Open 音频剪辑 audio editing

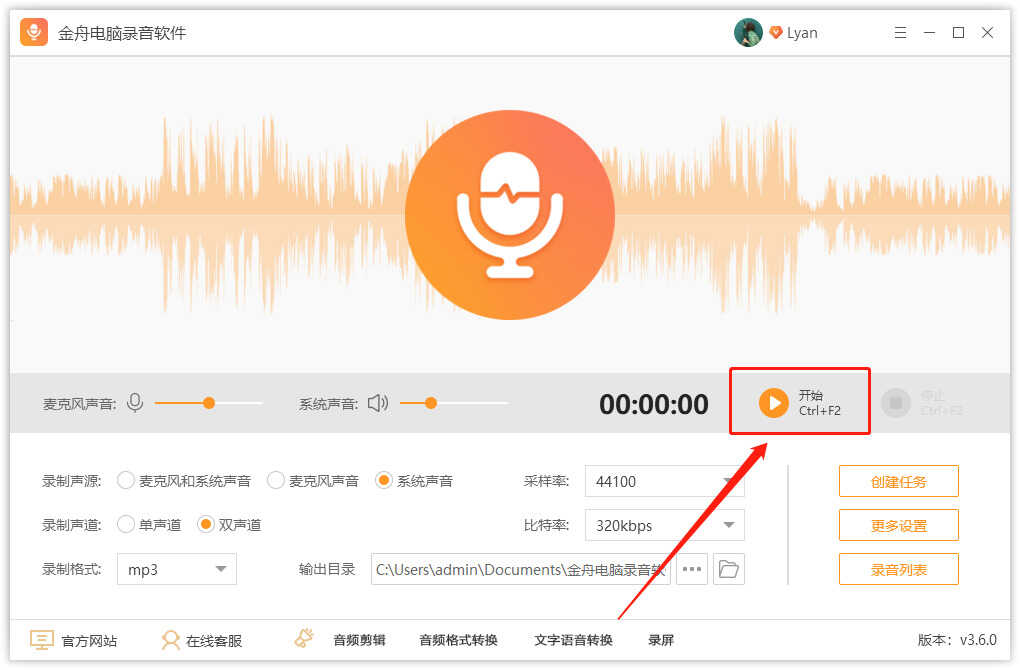359,640
